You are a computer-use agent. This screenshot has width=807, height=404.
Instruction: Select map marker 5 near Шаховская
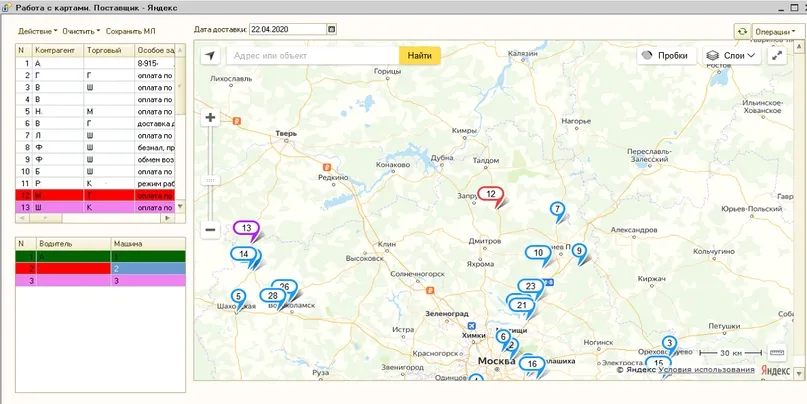click(238, 296)
